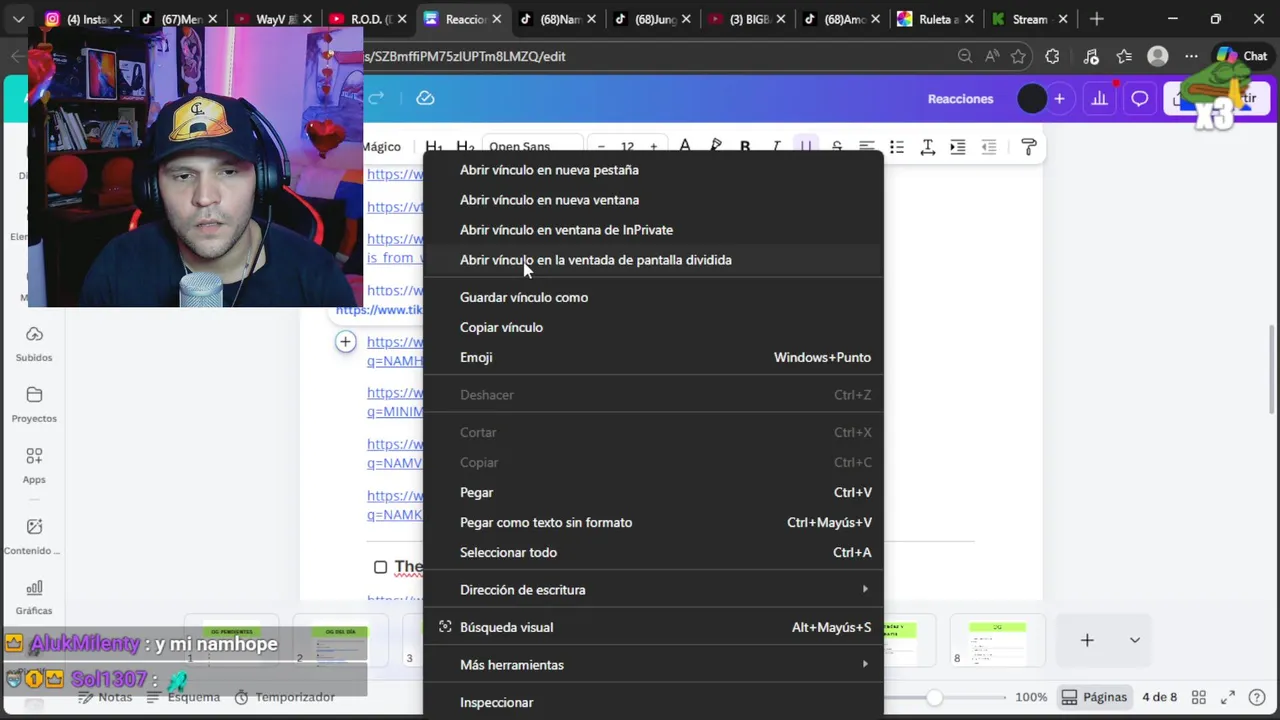Decrease font size with minus button
The height and width of the screenshot is (720, 1280).
point(601,146)
